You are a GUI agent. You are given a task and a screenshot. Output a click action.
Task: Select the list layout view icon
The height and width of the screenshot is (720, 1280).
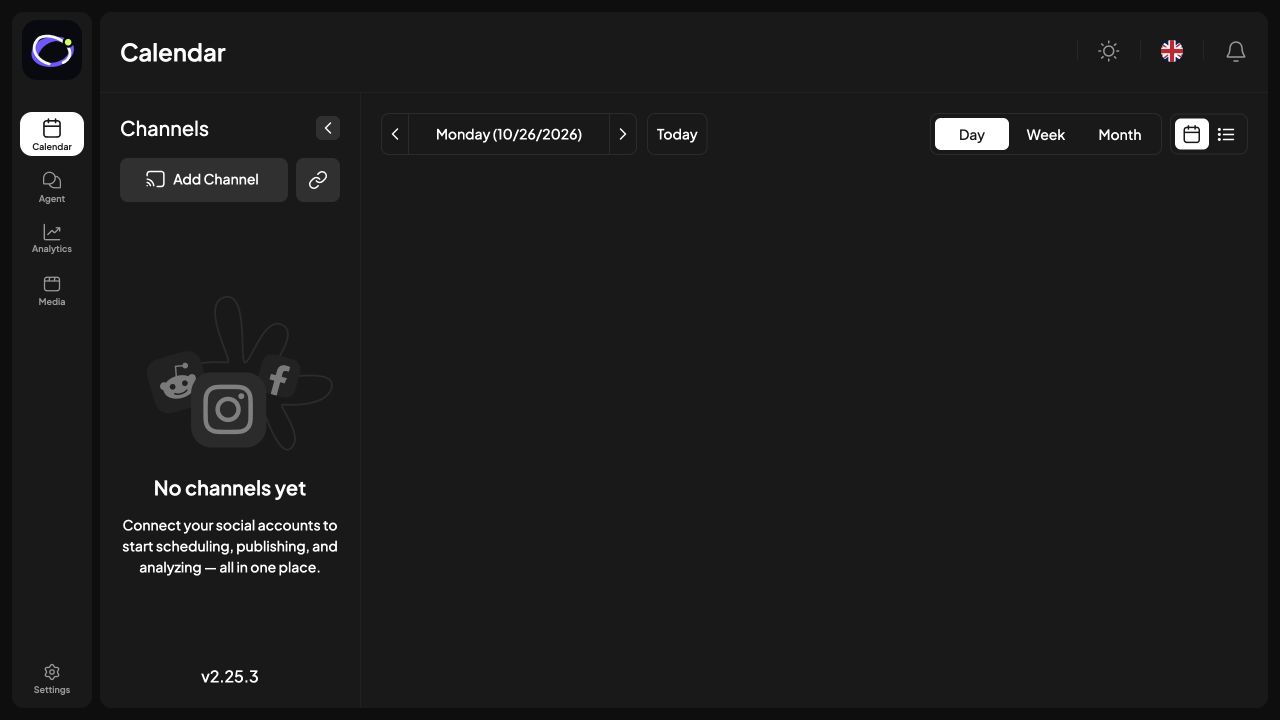pos(1226,134)
